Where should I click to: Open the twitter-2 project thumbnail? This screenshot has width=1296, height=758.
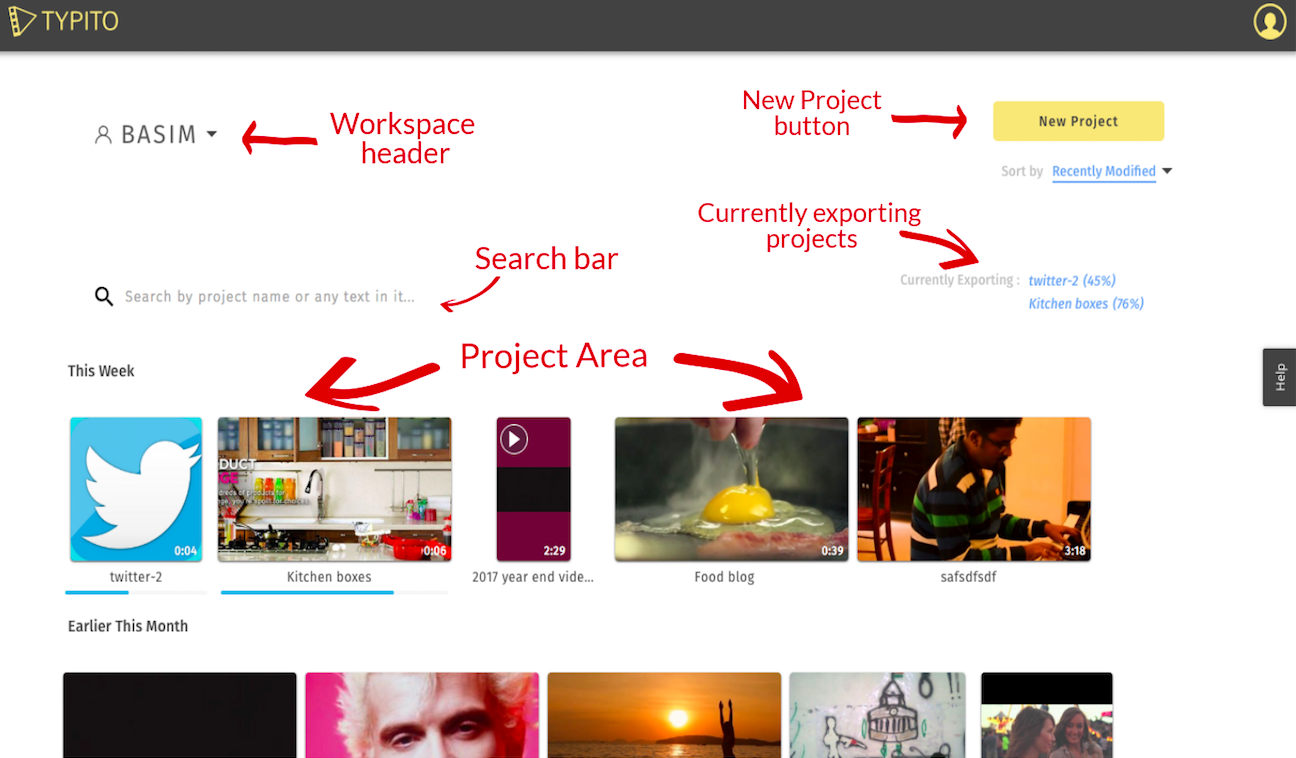[x=136, y=489]
